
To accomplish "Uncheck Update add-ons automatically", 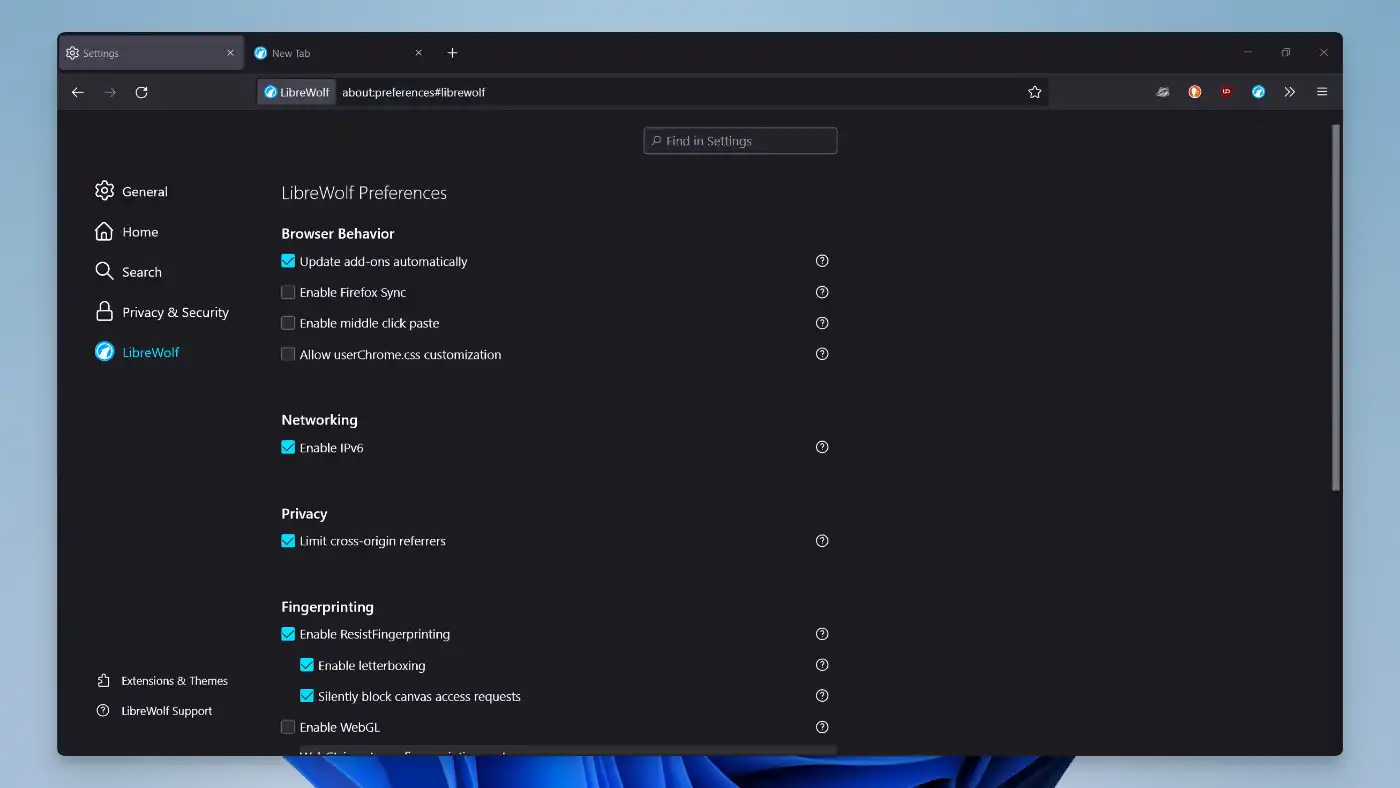I will [x=288, y=262].
